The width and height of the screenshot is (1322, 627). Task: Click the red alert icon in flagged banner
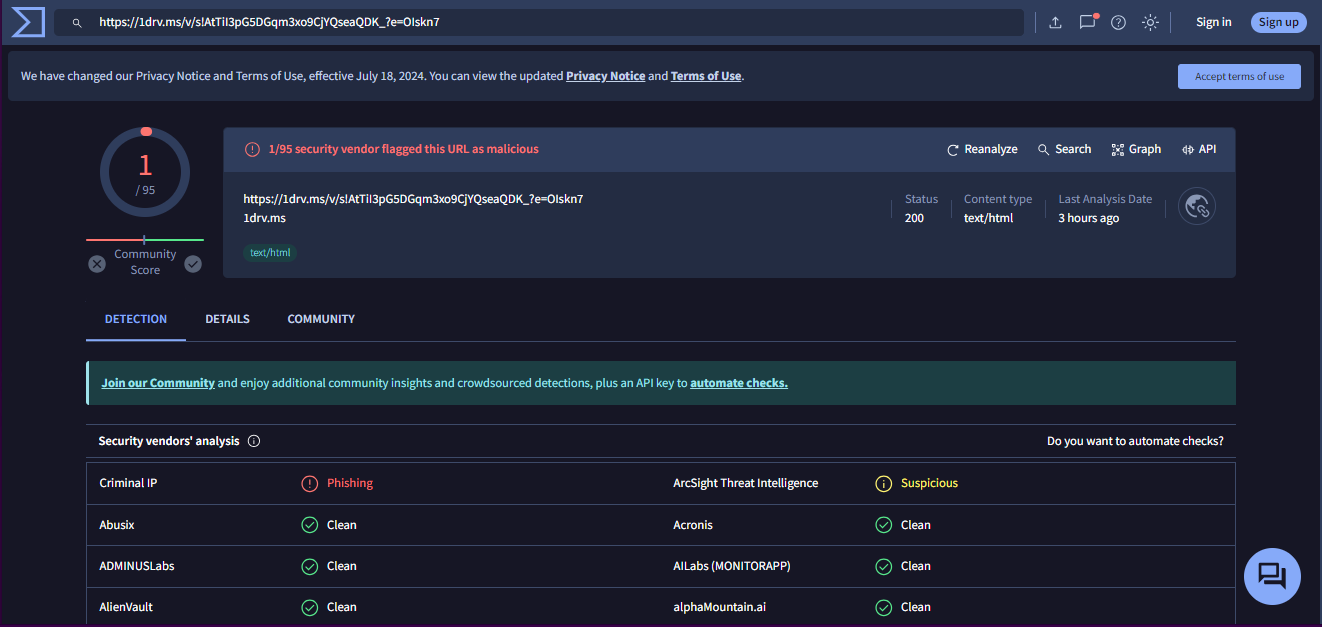tap(252, 149)
